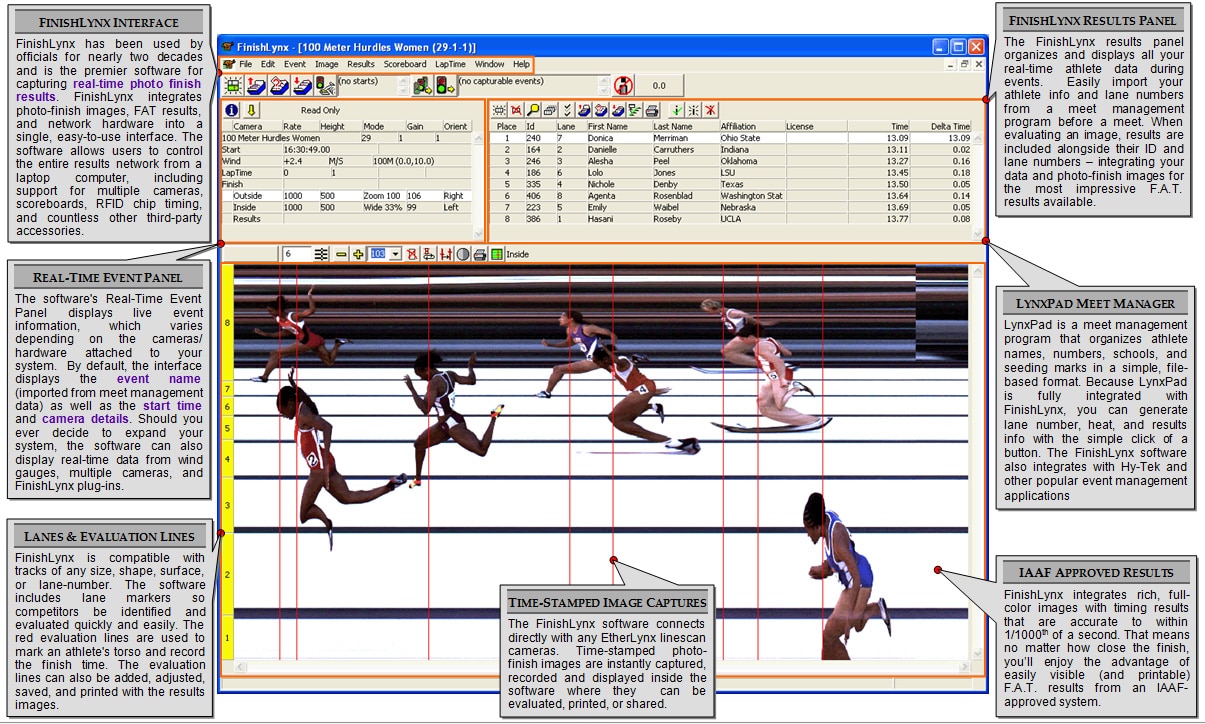This screenshot has height=724, width=1205.
Task: Click the printer icon in results toolbar
Action: [652, 110]
